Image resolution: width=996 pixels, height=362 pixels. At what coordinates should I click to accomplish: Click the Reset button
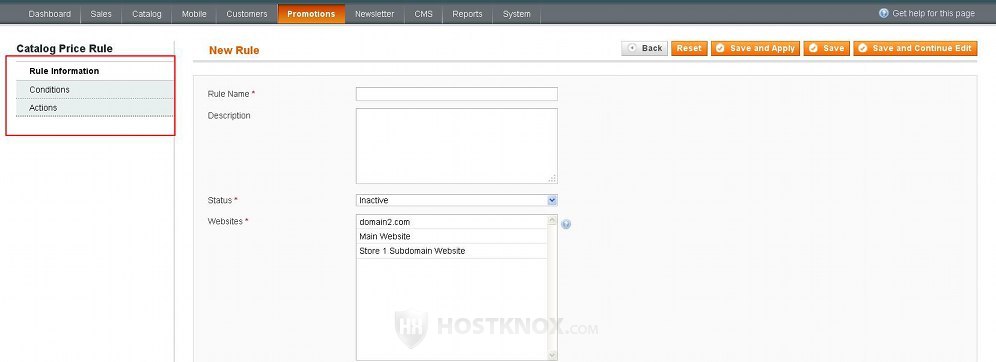(689, 48)
